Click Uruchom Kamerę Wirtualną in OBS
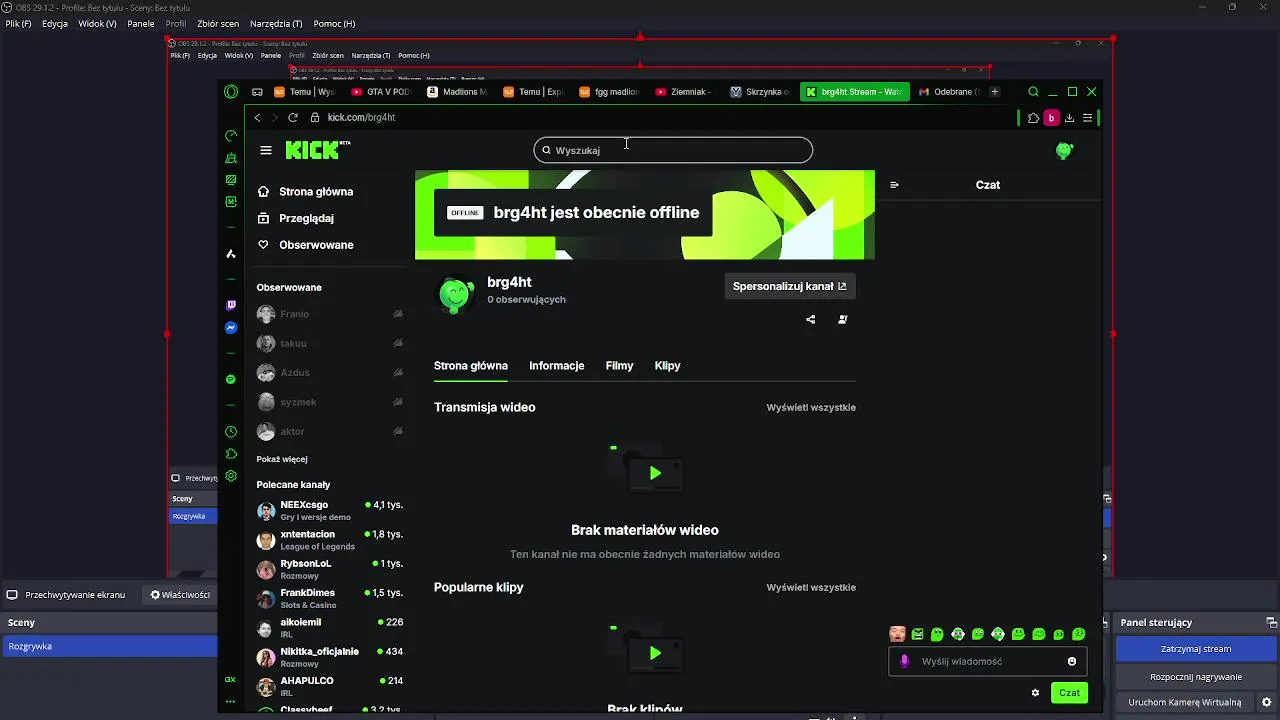The image size is (1280, 720). pyautogui.click(x=1185, y=702)
